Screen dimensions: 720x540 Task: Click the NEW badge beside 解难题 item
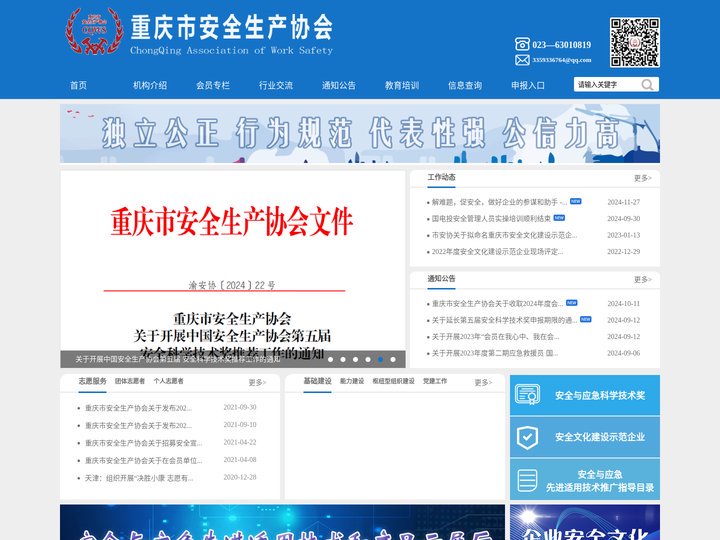point(575,201)
